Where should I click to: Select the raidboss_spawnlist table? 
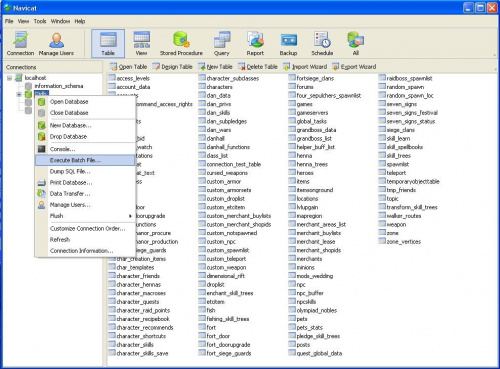[406, 78]
